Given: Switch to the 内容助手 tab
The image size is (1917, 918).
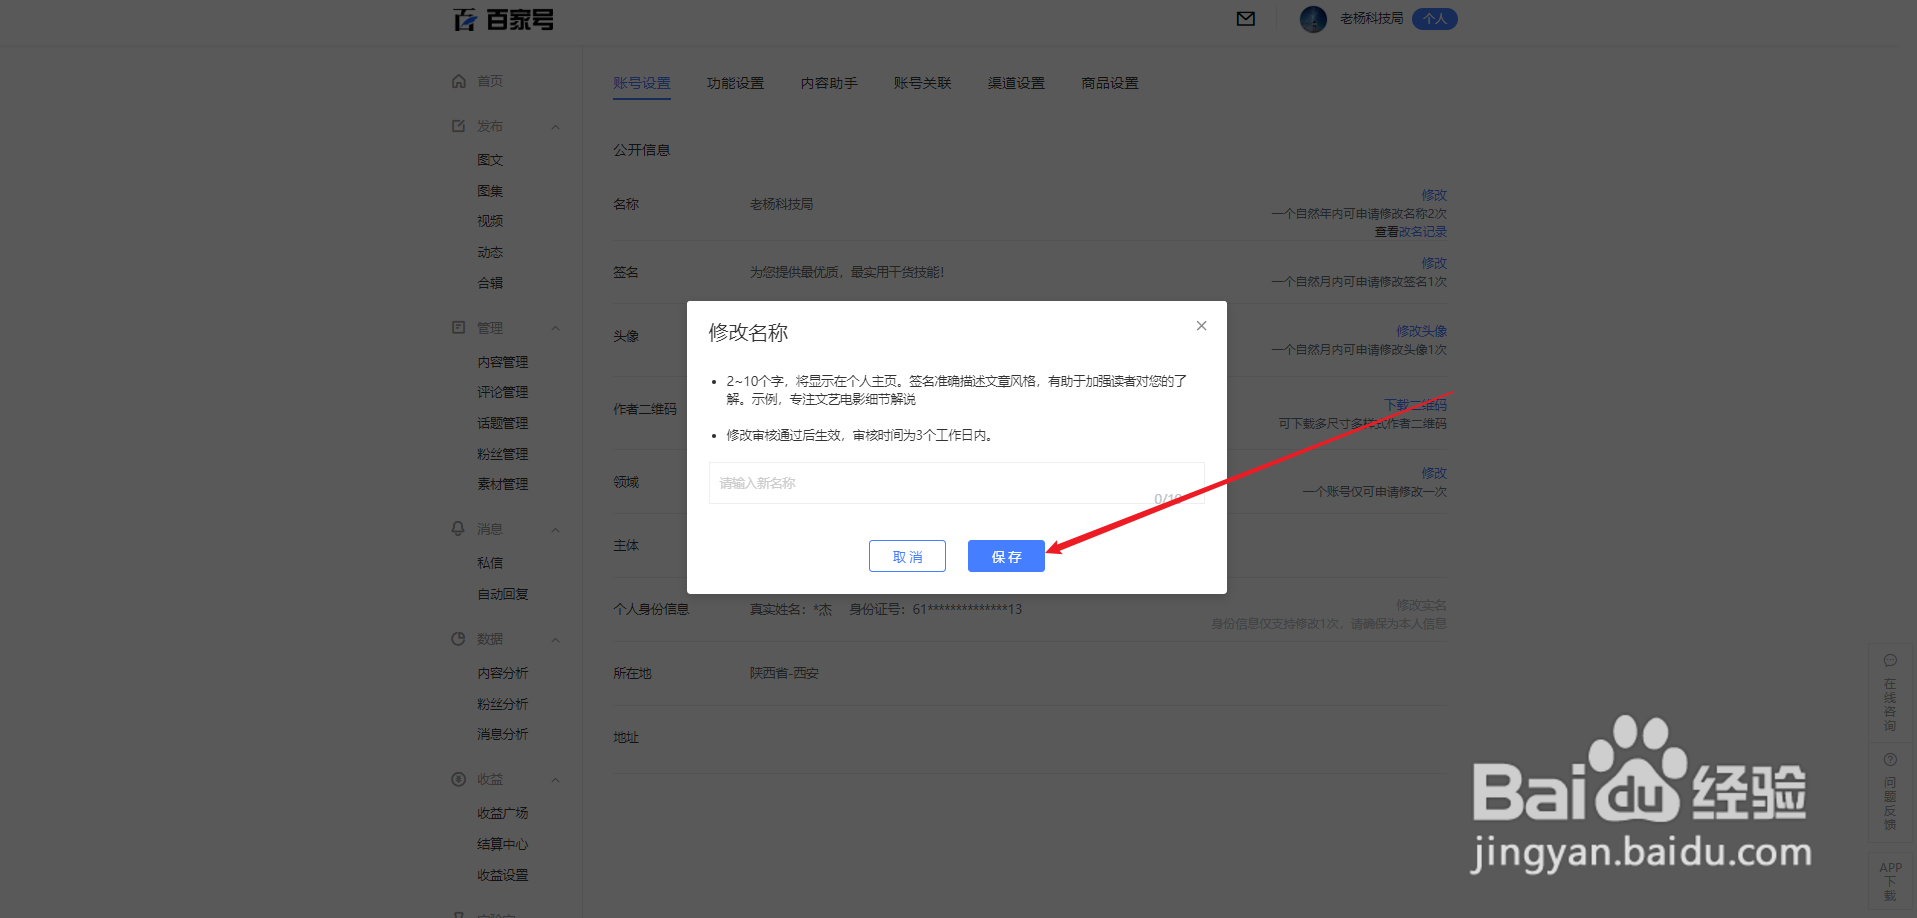Looking at the screenshot, I should click(x=829, y=83).
